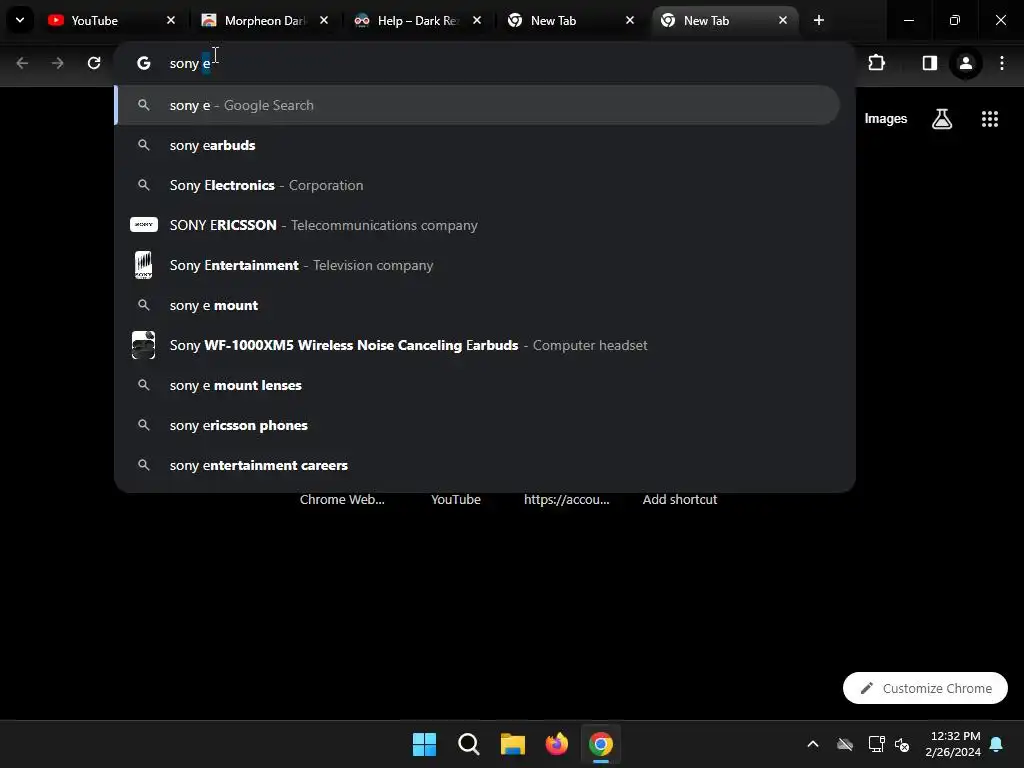The image size is (1024, 768).
Task: Select 'sony e - Google Search' suggestion
Action: click(x=477, y=105)
